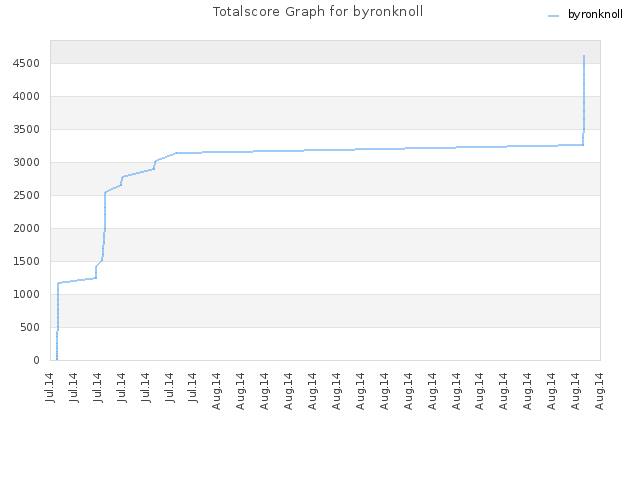Click the 1500 y-axis label
The width and height of the screenshot is (640, 480).
tap(26, 261)
